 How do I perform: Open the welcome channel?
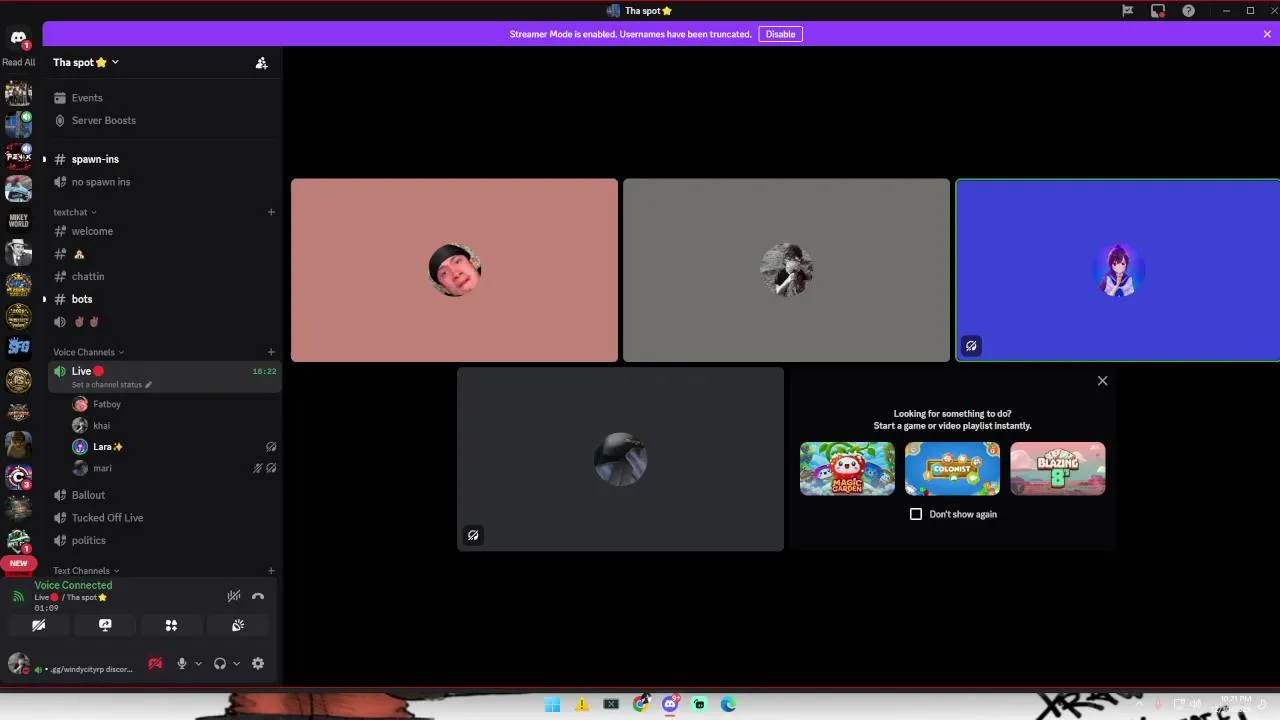tap(165, 231)
